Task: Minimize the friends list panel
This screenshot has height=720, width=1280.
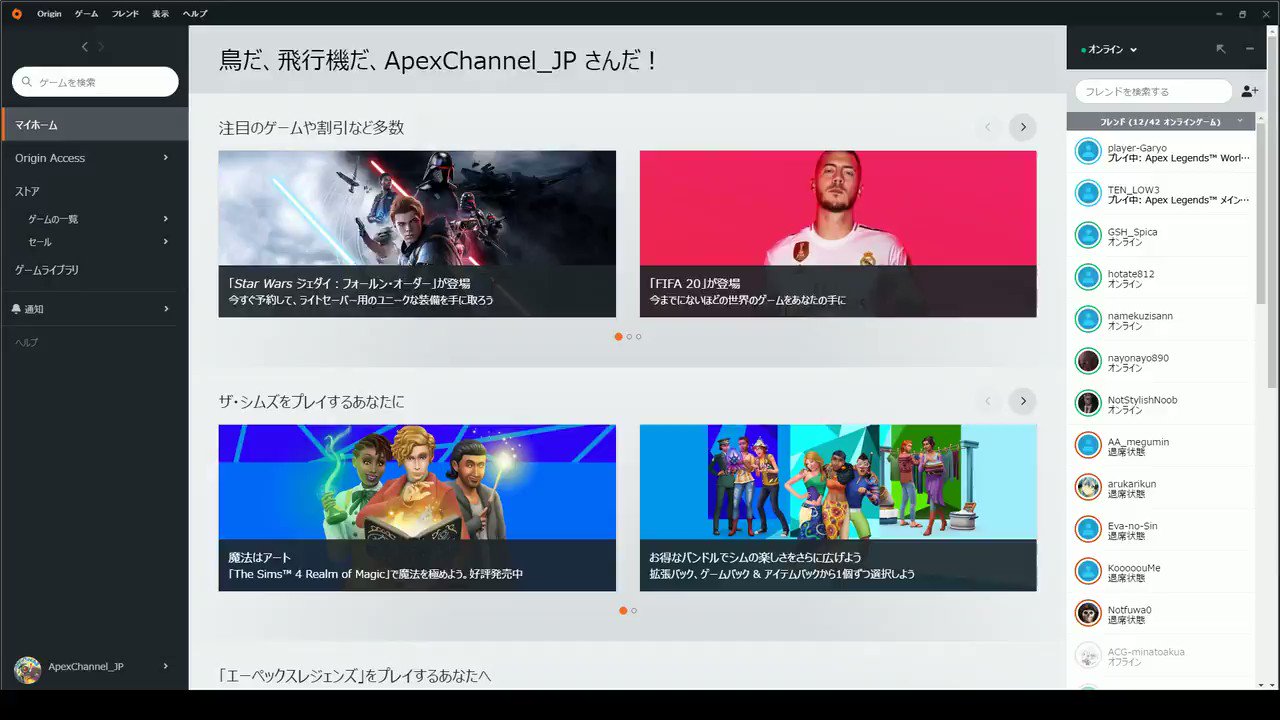Action: coord(1250,49)
